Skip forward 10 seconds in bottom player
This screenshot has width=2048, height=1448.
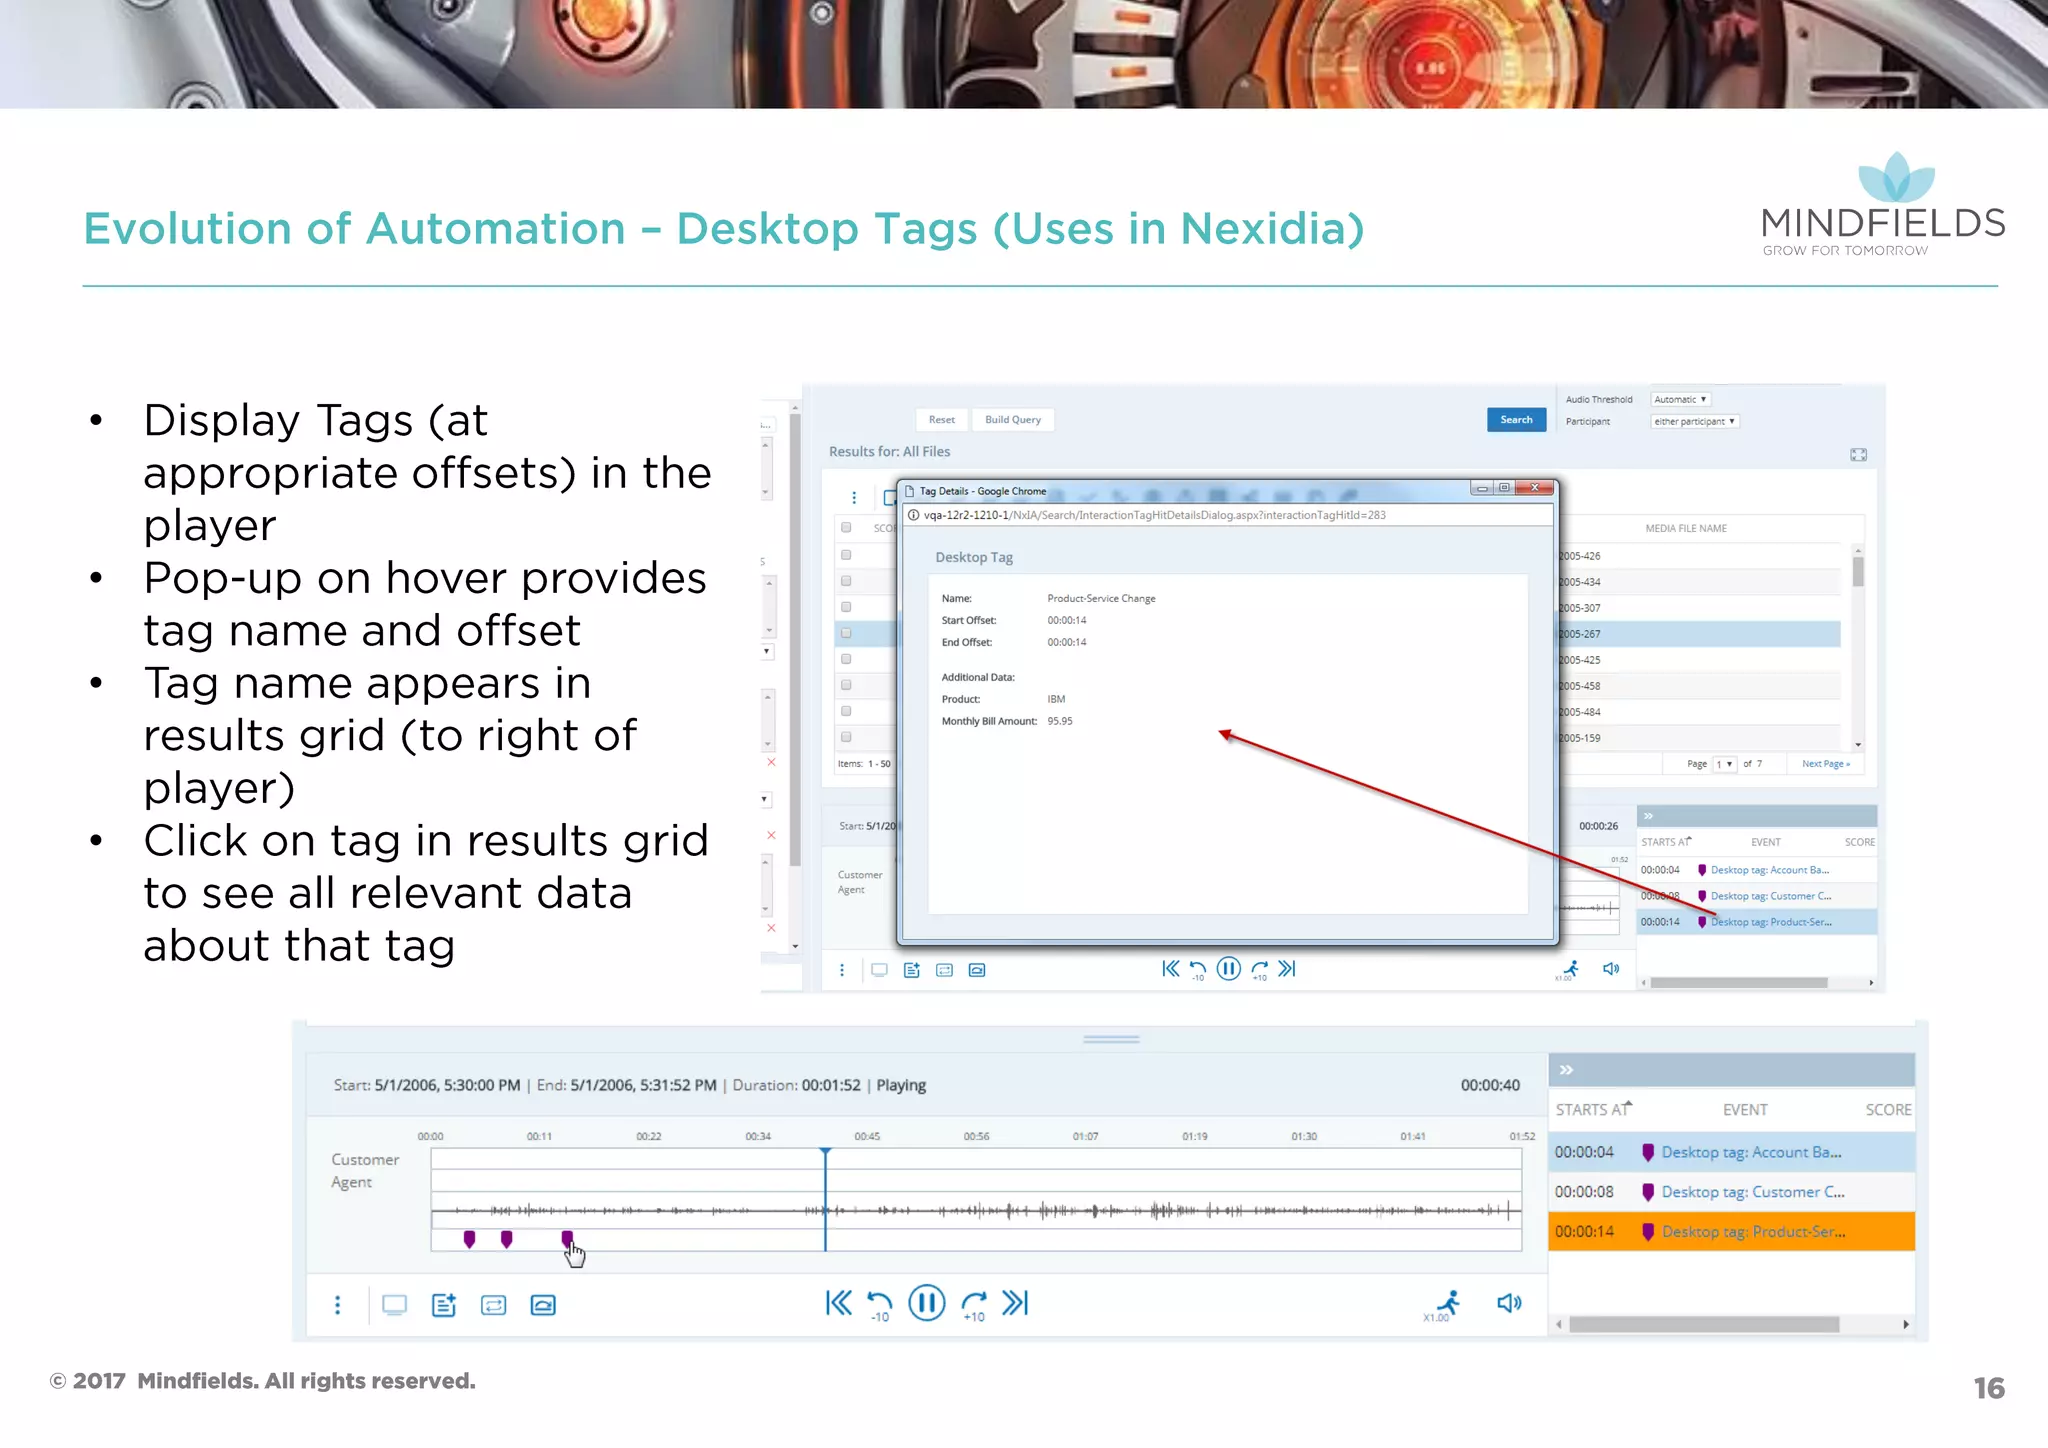[x=973, y=1303]
